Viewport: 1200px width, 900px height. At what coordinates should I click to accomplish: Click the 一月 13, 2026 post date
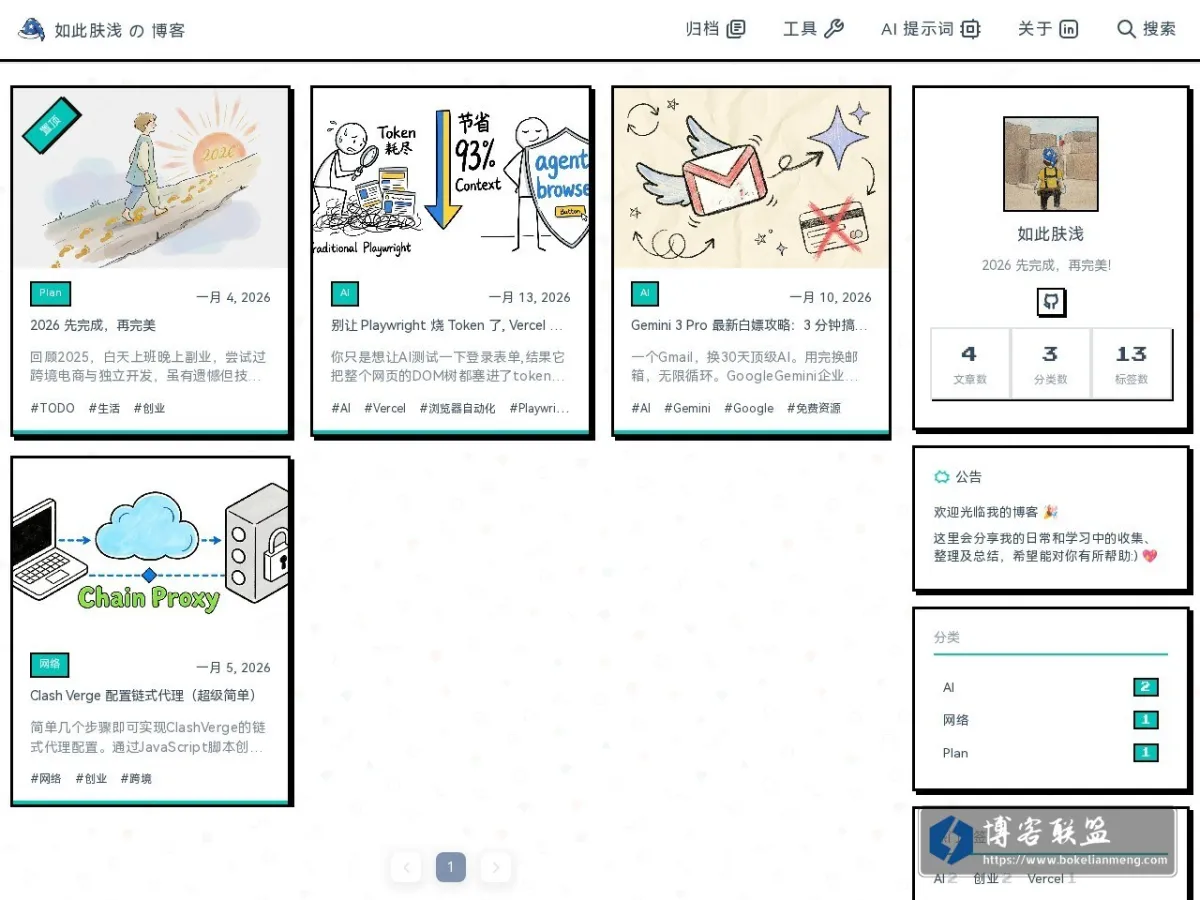529,297
